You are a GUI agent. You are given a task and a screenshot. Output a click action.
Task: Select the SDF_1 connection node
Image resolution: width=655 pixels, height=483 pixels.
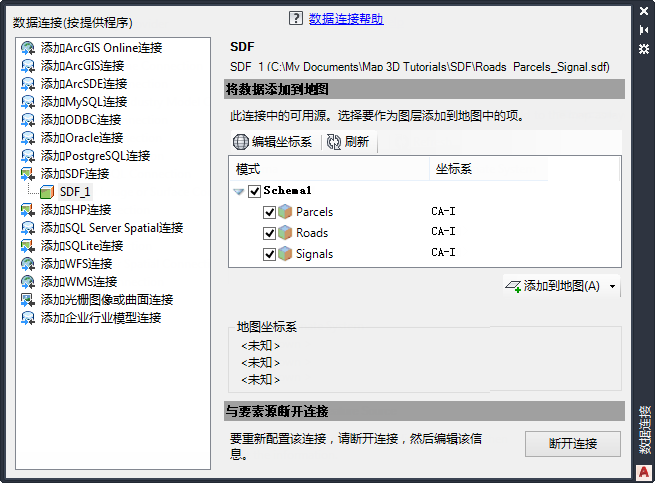pos(75,192)
